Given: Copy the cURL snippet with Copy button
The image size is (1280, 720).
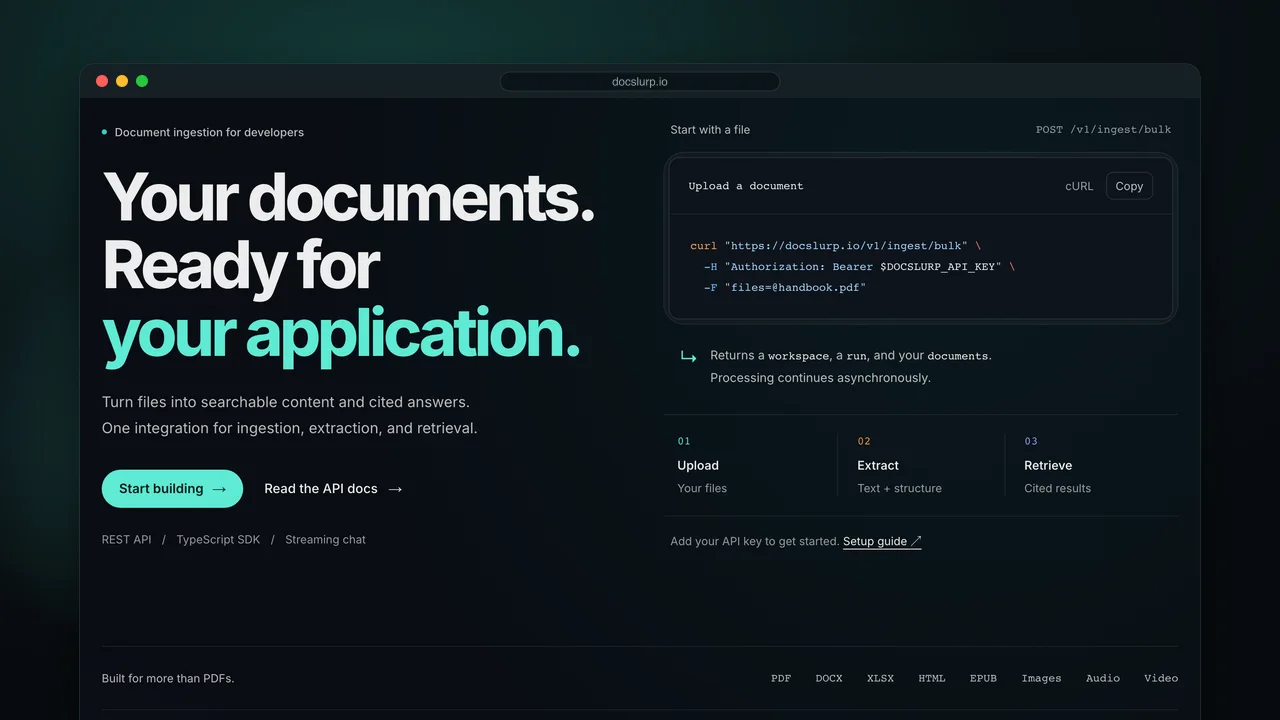Looking at the screenshot, I should [x=1129, y=186].
